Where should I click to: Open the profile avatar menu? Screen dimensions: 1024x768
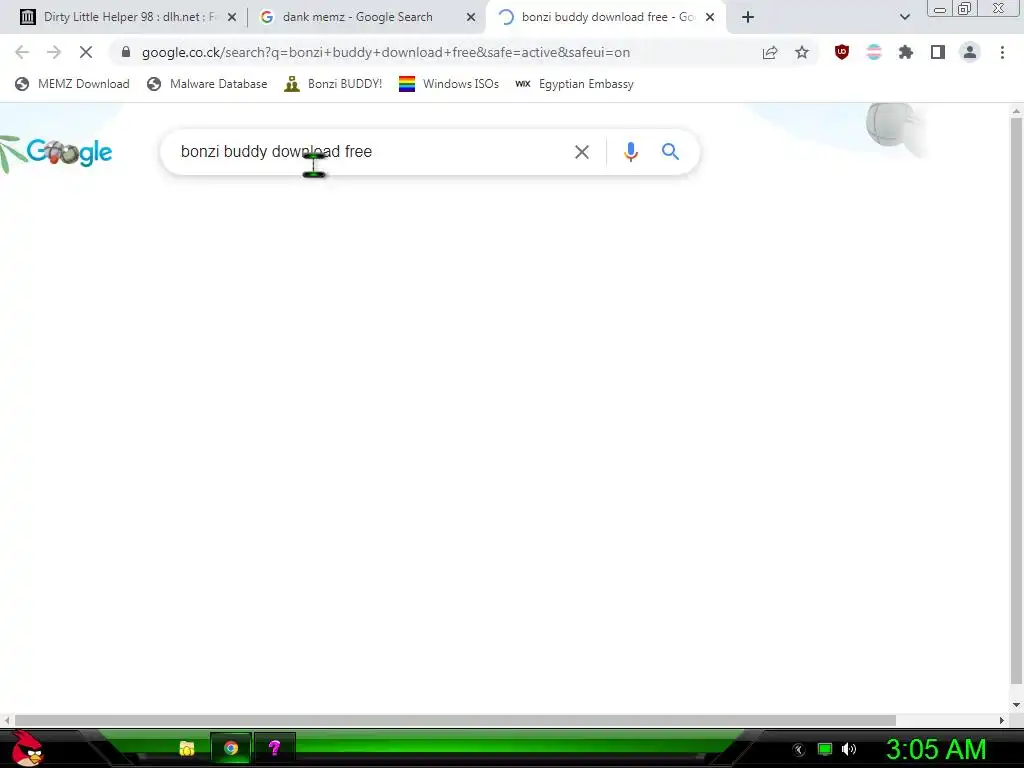[970, 52]
